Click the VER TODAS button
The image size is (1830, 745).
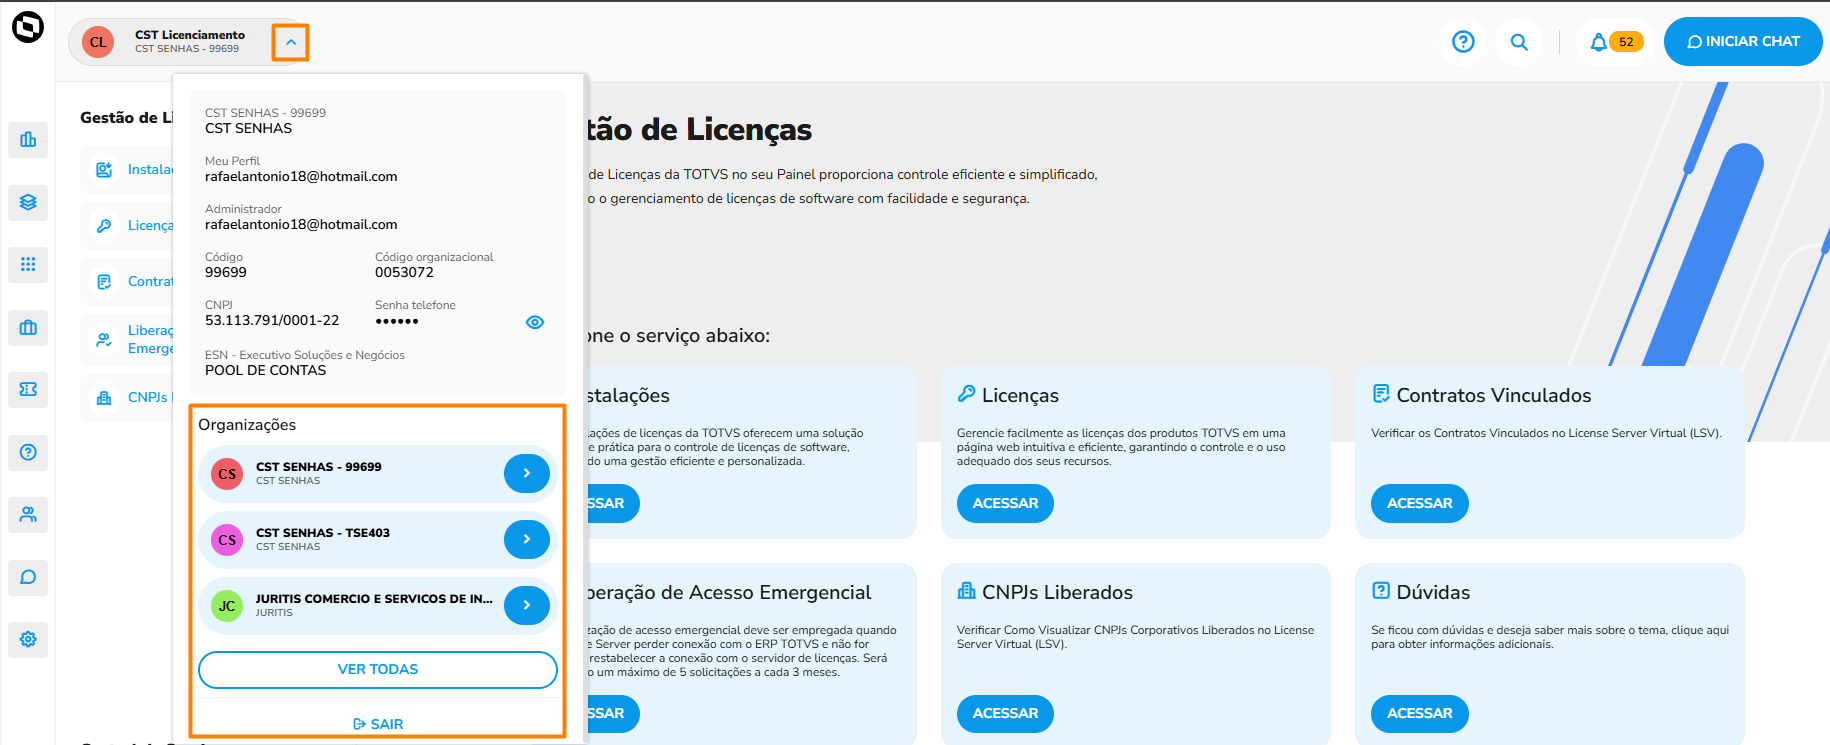[378, 670]
